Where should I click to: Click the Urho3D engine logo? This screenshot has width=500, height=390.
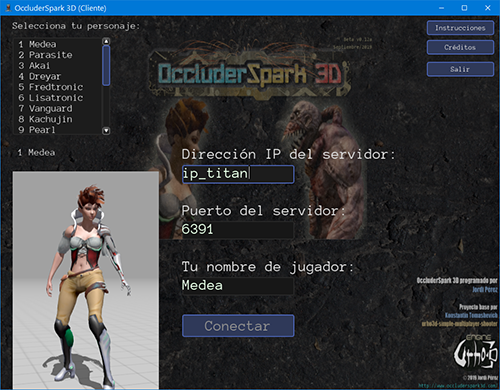pyautogui.click(x=475, y=351)
